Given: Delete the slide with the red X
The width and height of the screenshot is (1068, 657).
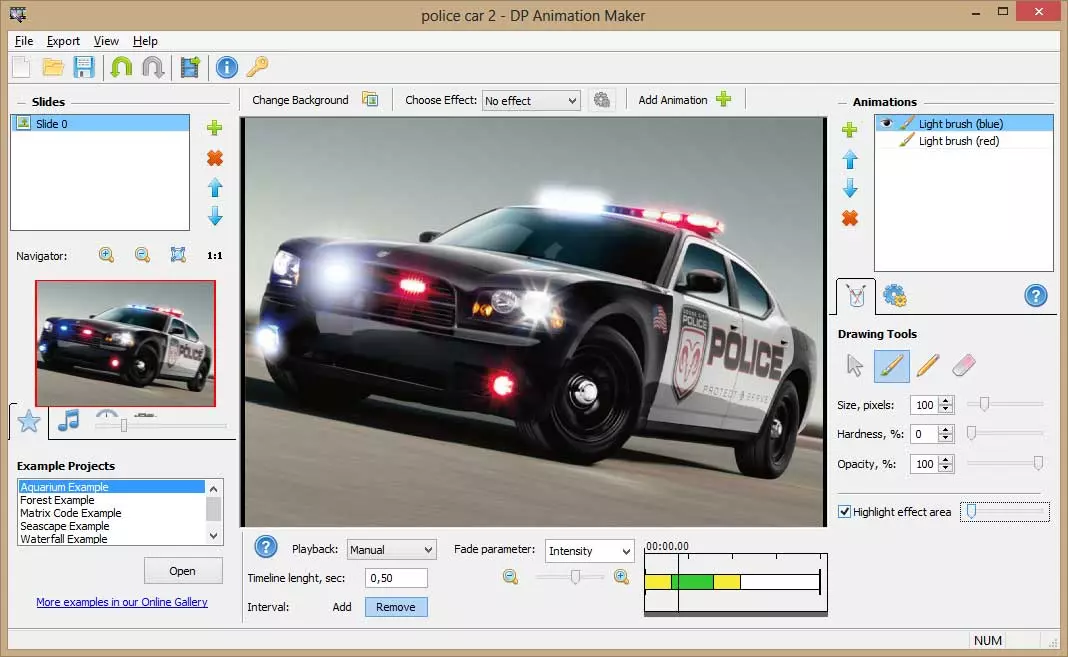Looking at the screenshot, I should tap(215, 158).
